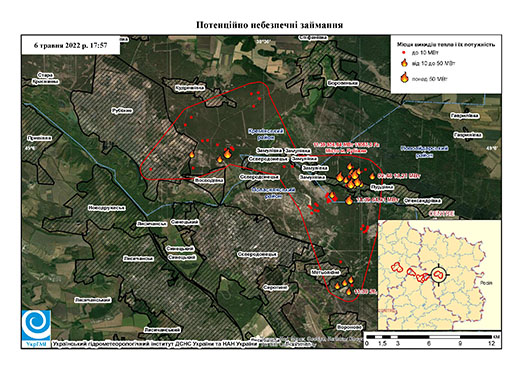Screen dimensions: 520x368
Task: Click the blue Попаснянський район label
Action: click(x=273, y=193)
